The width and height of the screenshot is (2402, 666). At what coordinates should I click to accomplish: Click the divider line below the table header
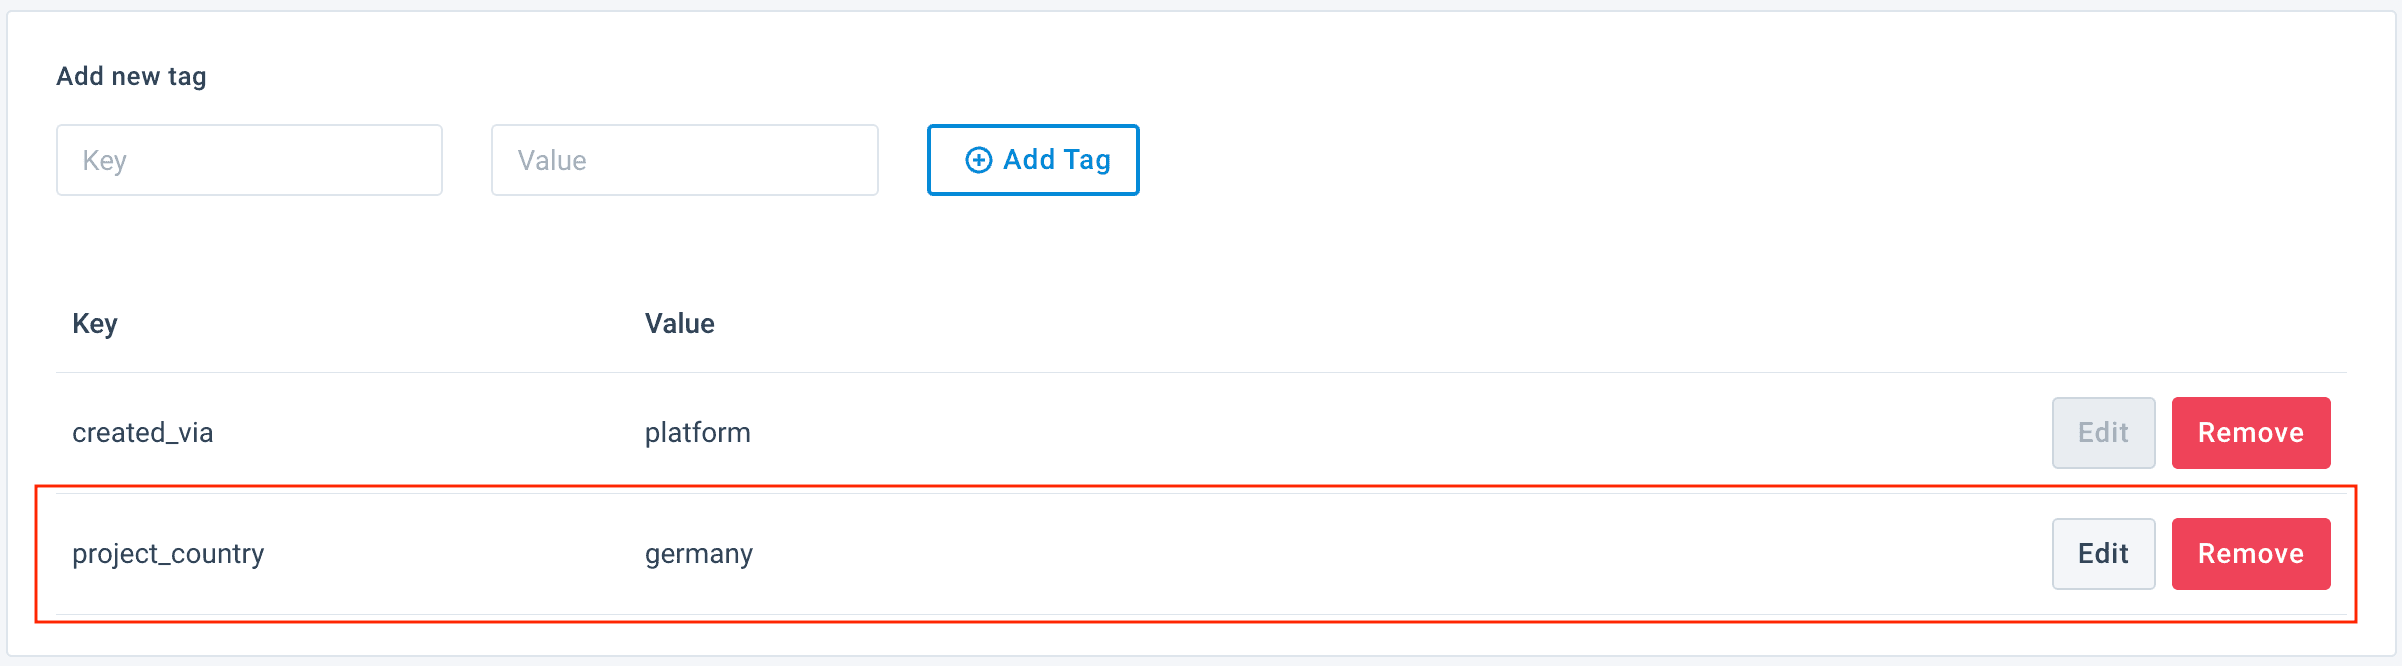(1200, 373)
